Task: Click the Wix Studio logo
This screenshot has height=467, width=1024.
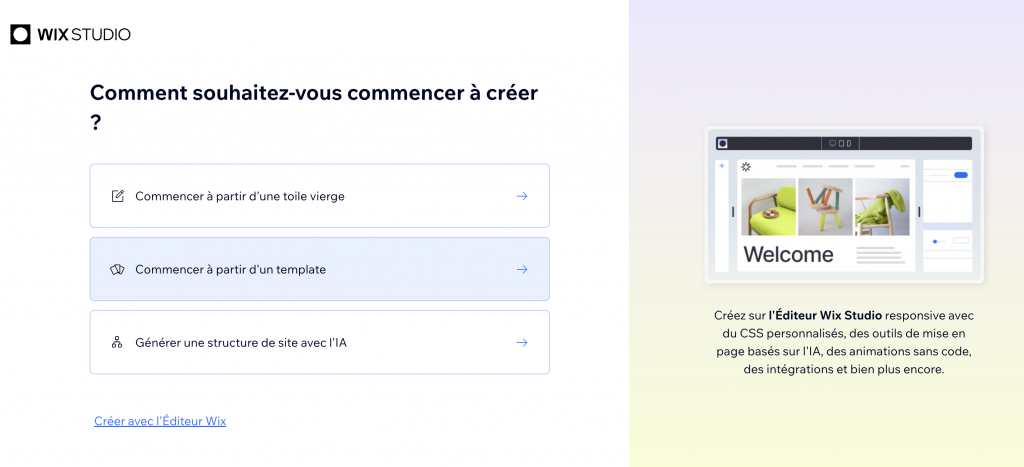Action: point(70,34)
